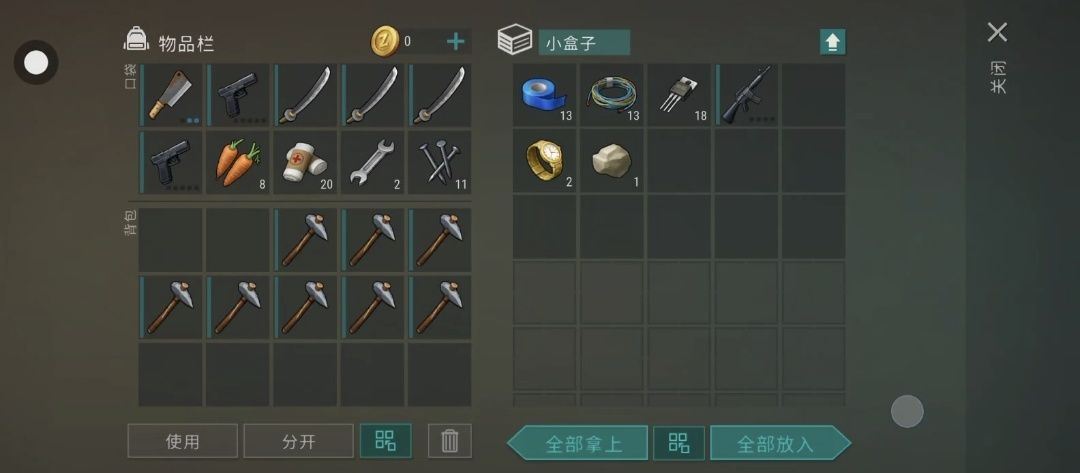Sort box with grid icon beside 全部拿上
The width and height of the screenshot is (1080, 473).
point(678,443)
